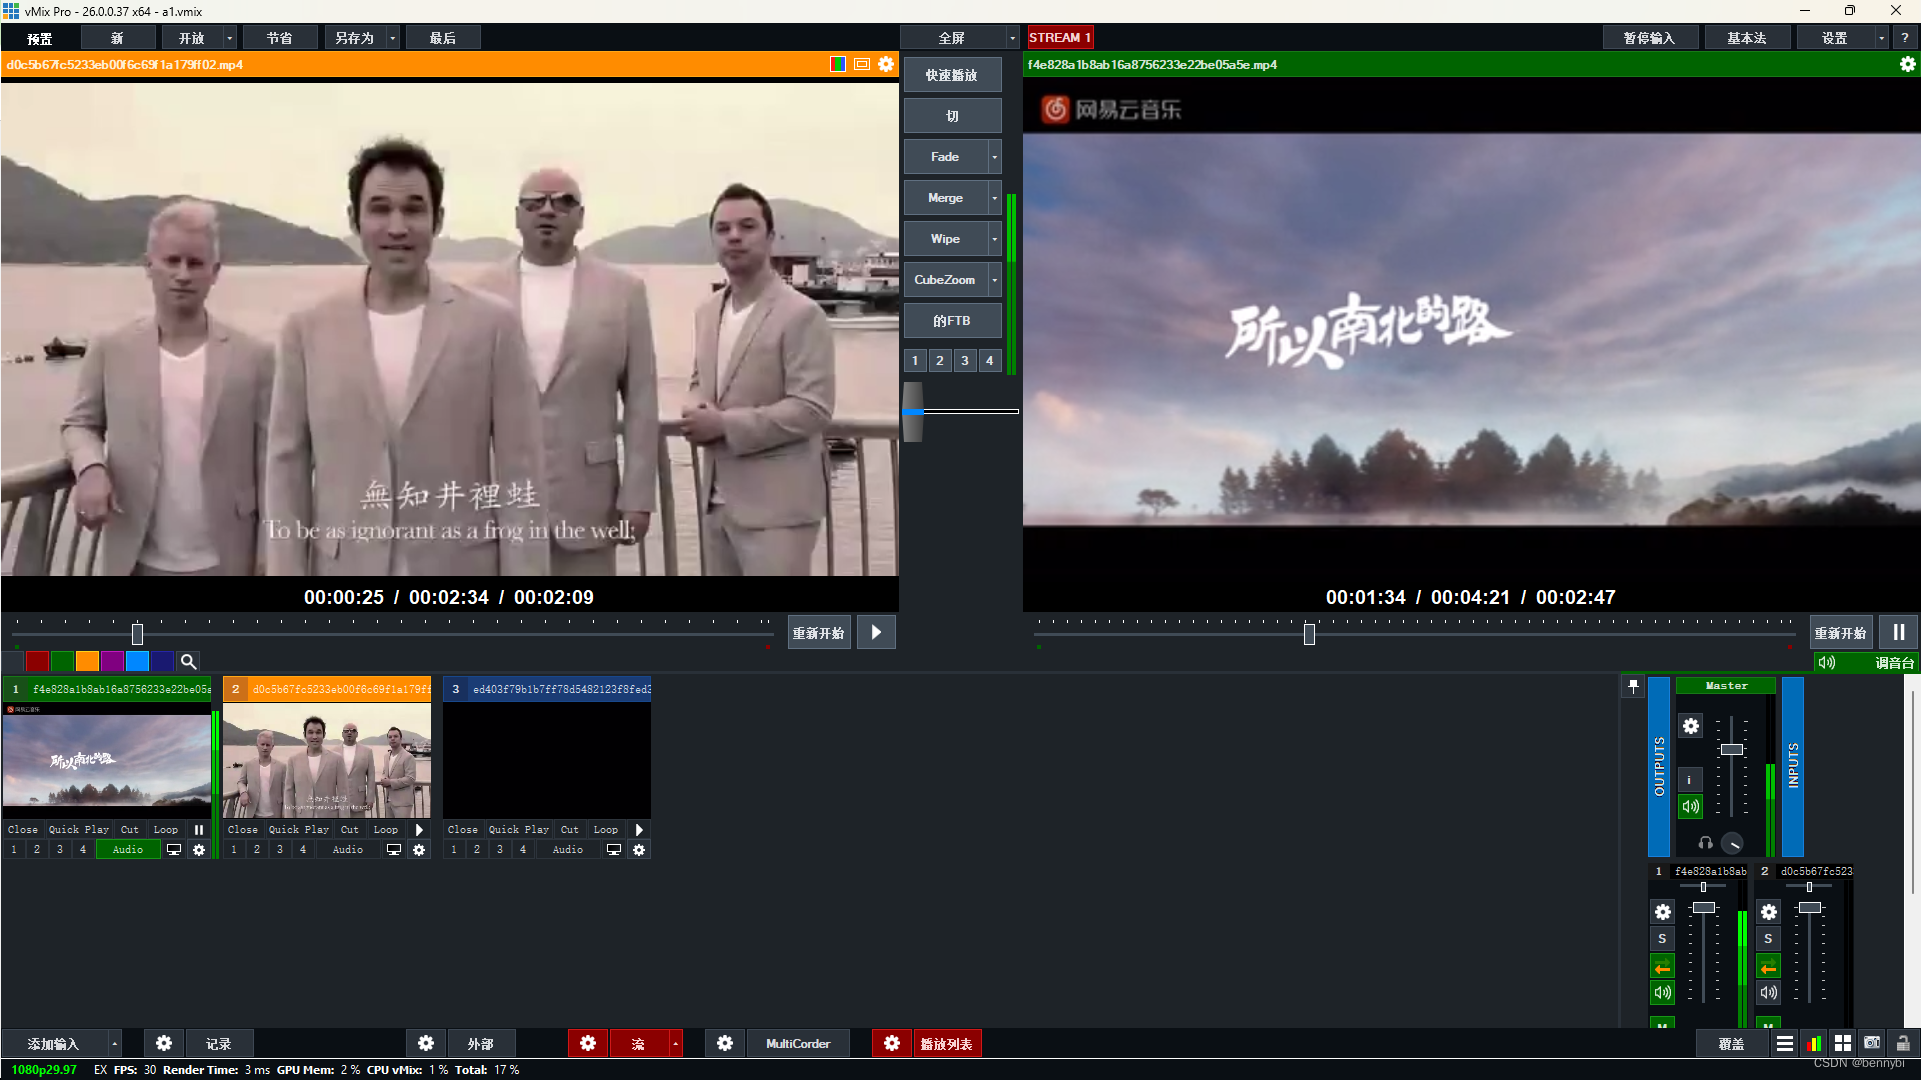
Task: Mute the Master audio output
Action: coord(1690,806)
